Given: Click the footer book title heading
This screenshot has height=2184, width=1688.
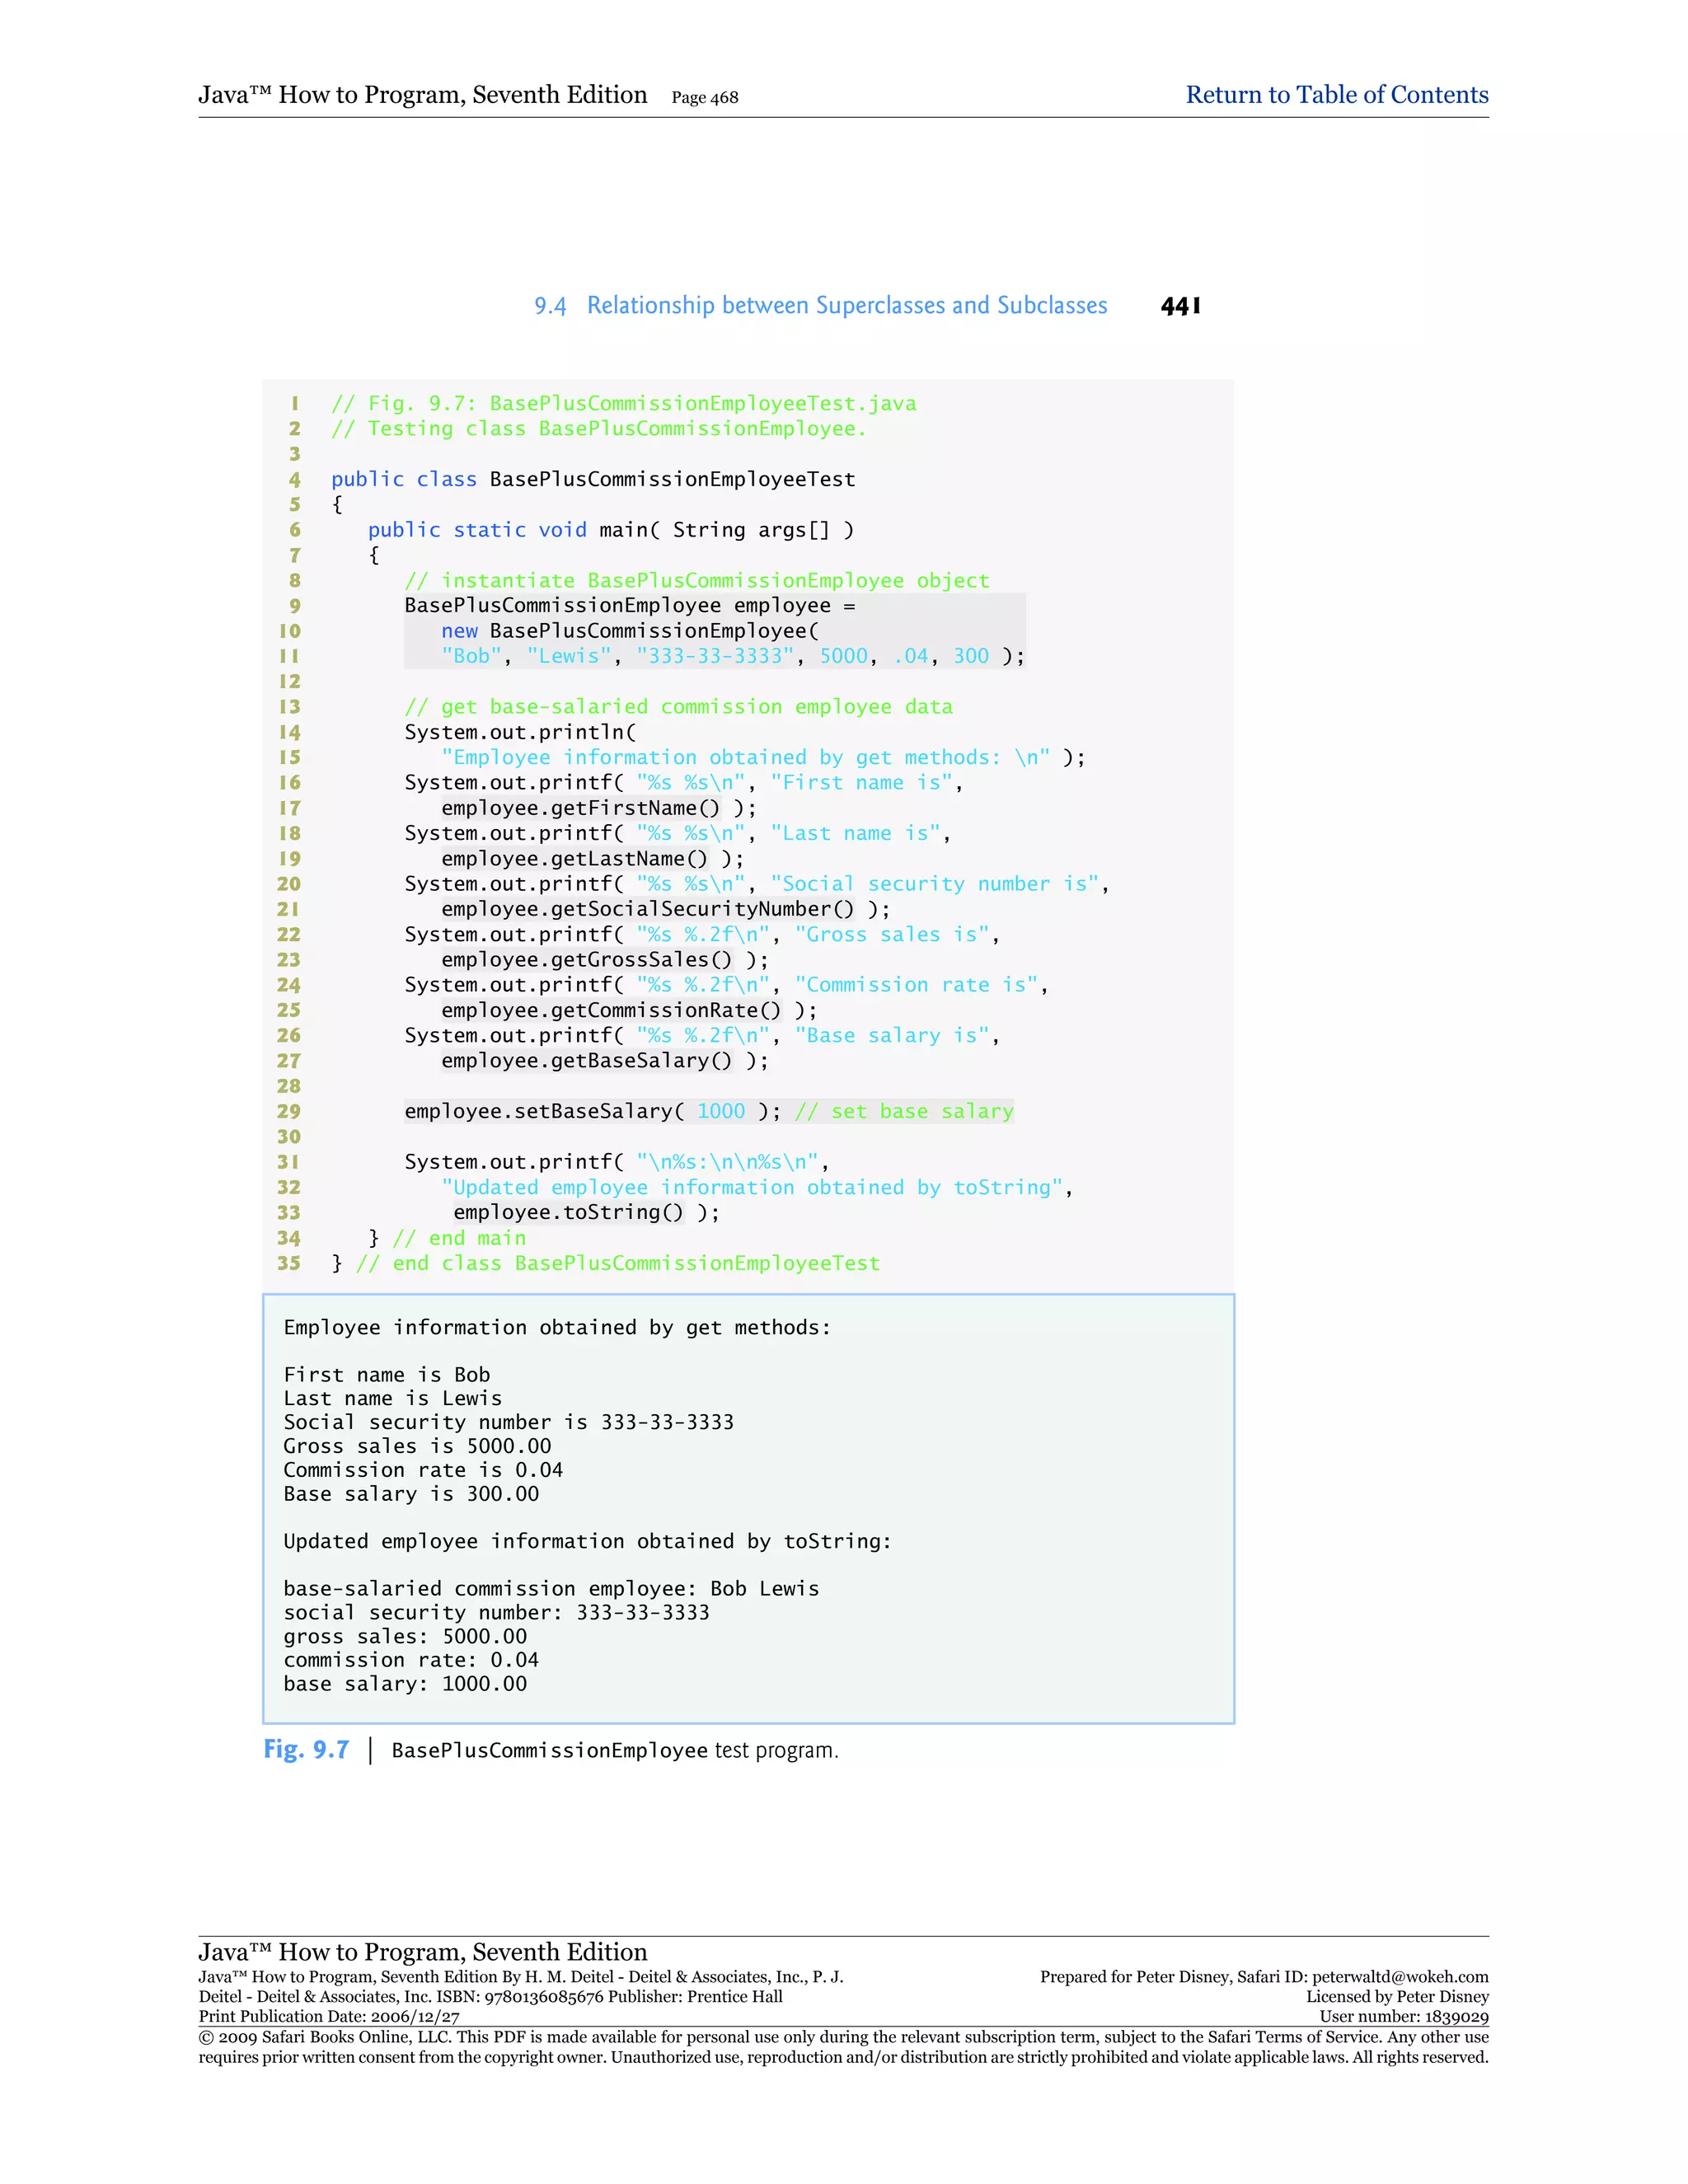Looking at the screenshot, I should point(422,1952).
